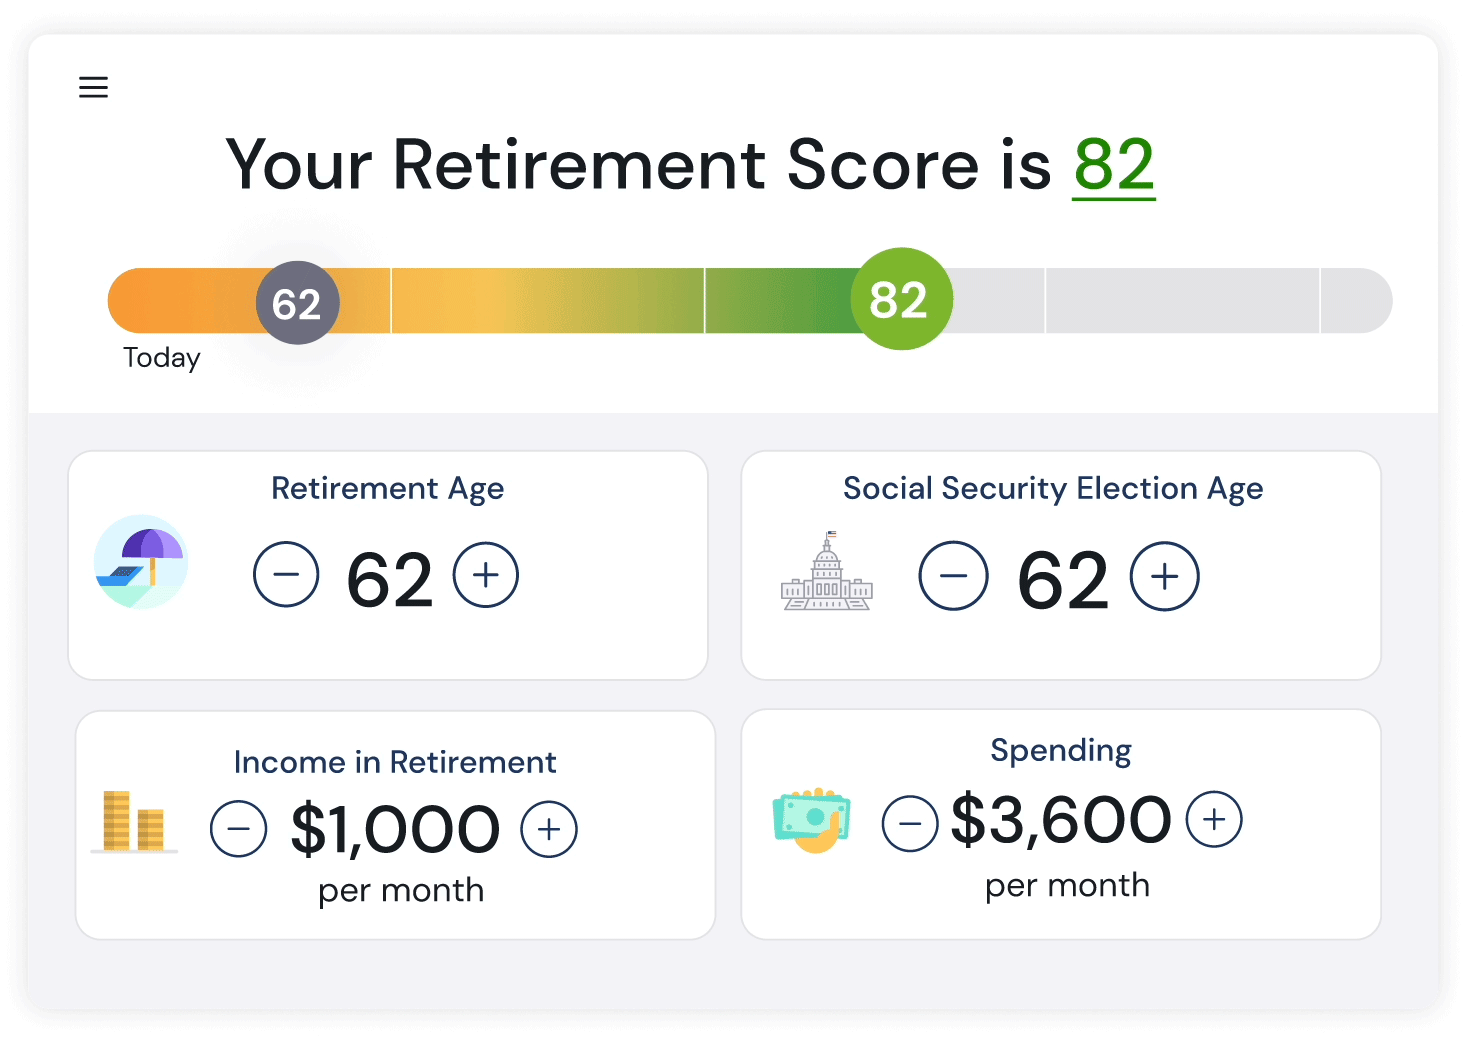Image resolution: width=1470 pixels, height=1037 pixels.
Task: Click the beach umbrella retirement icon
Action: (141, 562)
